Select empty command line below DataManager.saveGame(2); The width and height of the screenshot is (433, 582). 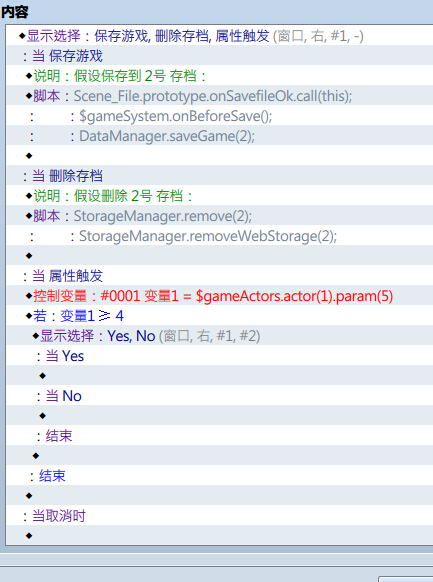pyautogui.click(x=220, y=156)
